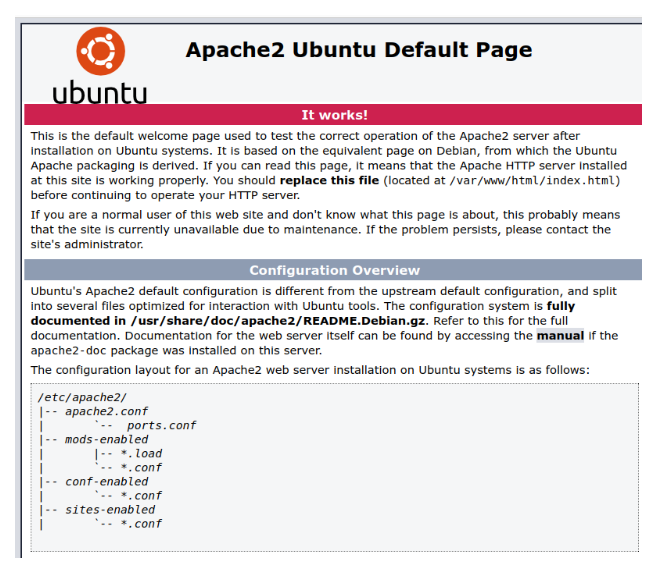
Task: Click the bold 'replace this file' text
Action: [329, 180]
